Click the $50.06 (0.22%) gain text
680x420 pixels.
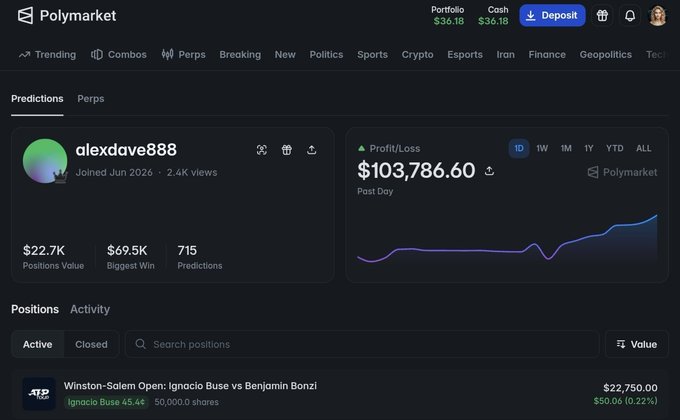pos(625,401)
